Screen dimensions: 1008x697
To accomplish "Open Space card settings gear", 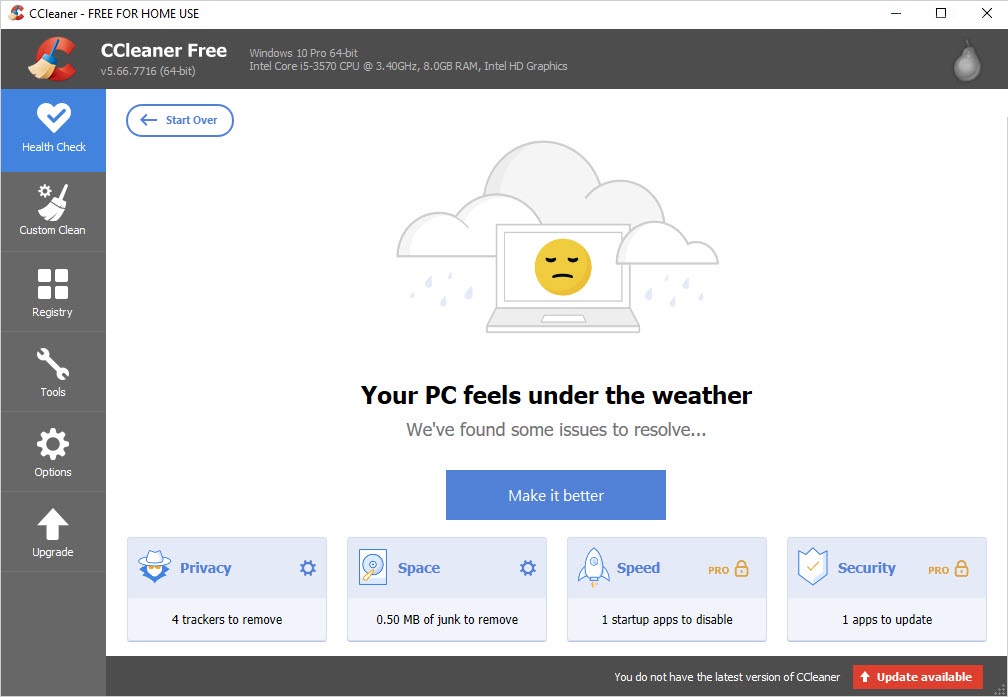I will click(528, 568).
